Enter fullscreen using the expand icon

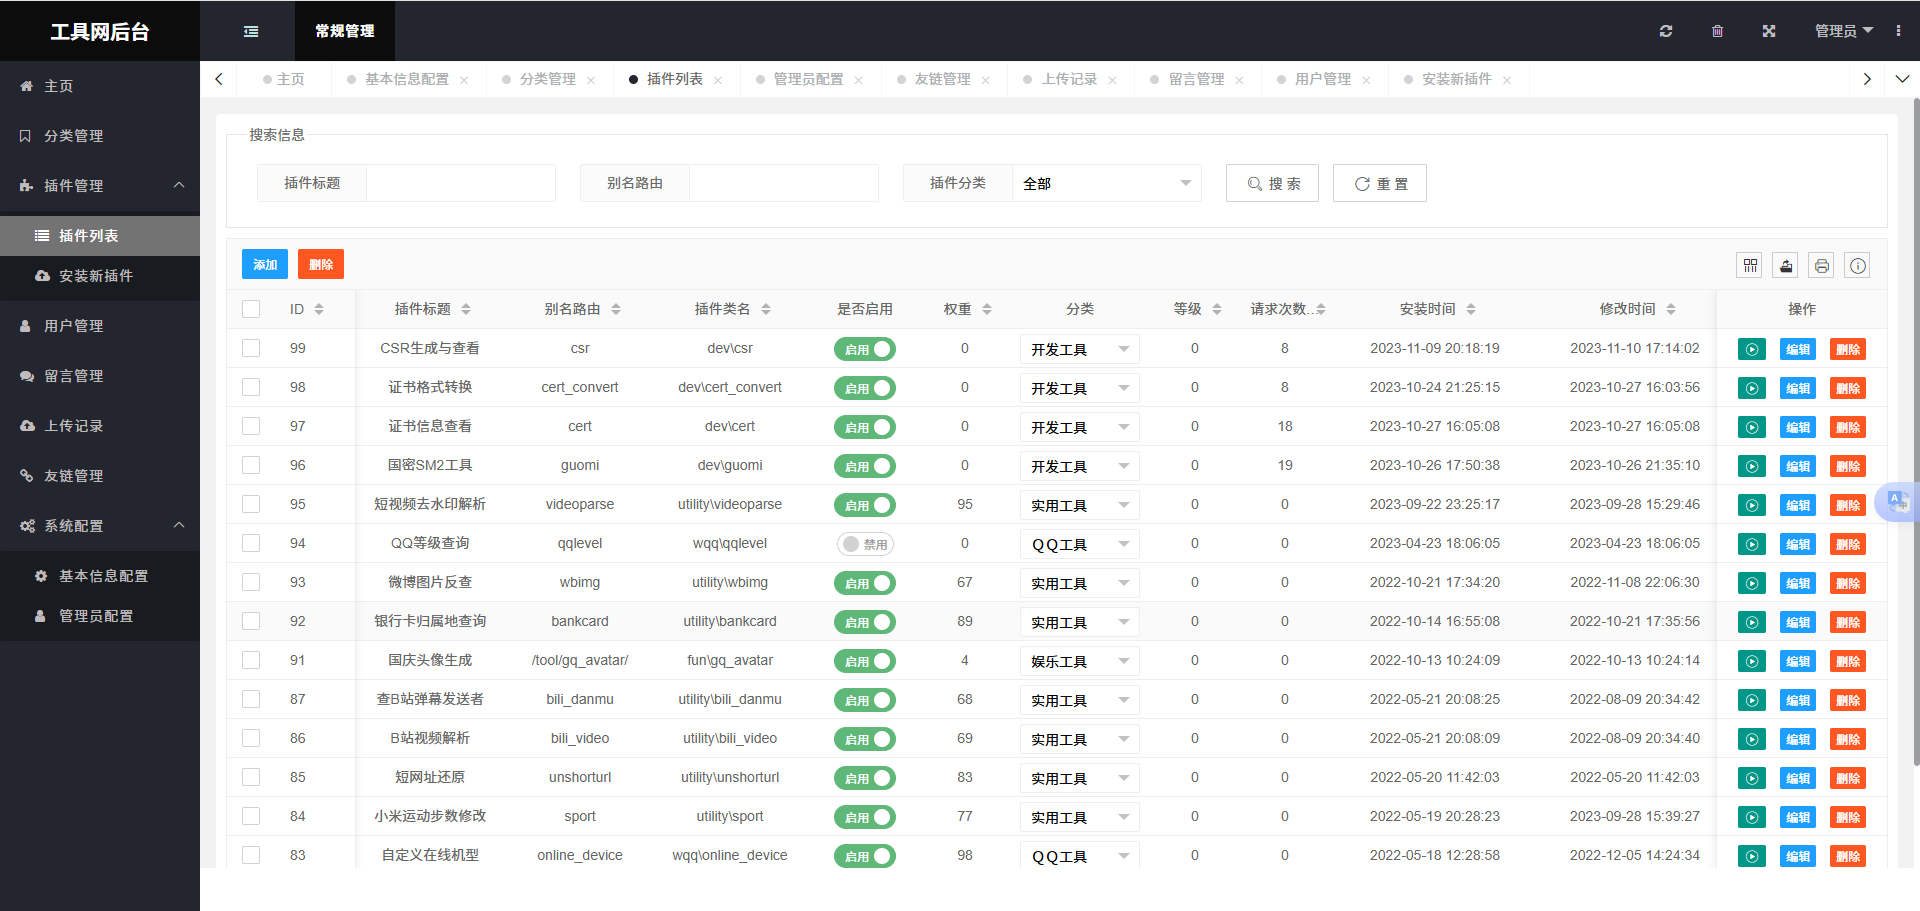(1769, 31)
